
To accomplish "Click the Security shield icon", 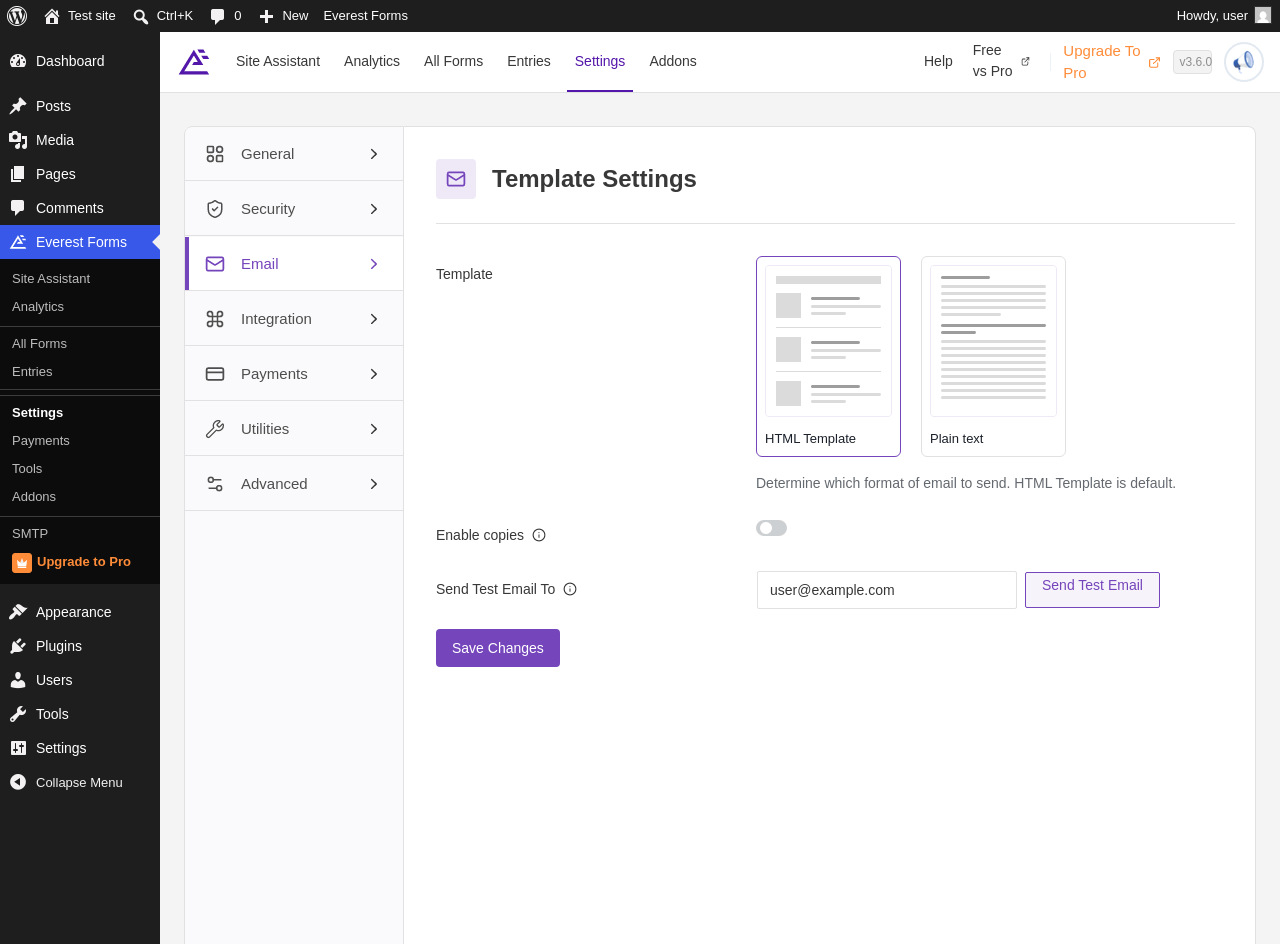I will (x=215, y=209).
